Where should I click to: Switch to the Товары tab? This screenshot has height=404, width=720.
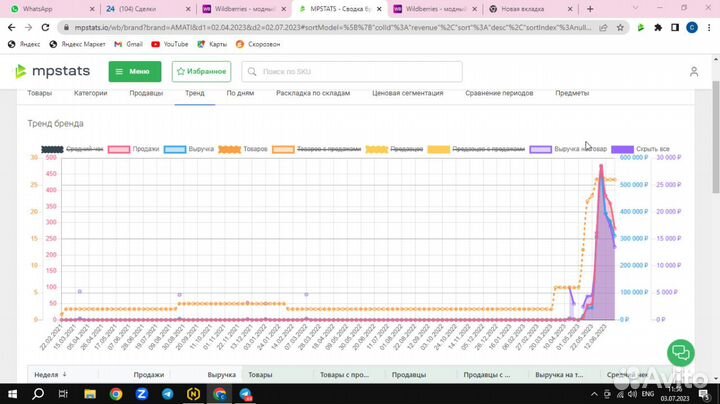pos(39,93)
